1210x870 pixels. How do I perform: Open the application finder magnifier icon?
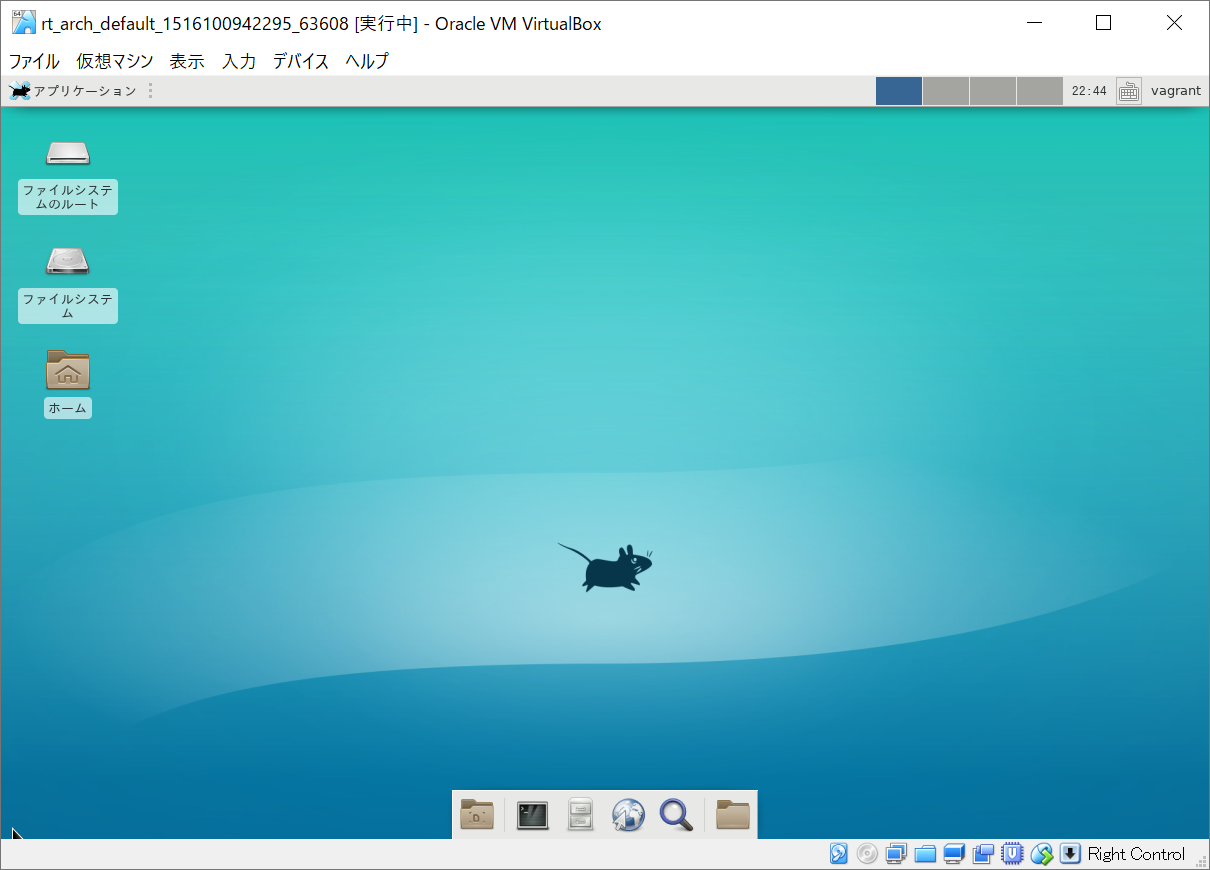click(x=677, y=815)
